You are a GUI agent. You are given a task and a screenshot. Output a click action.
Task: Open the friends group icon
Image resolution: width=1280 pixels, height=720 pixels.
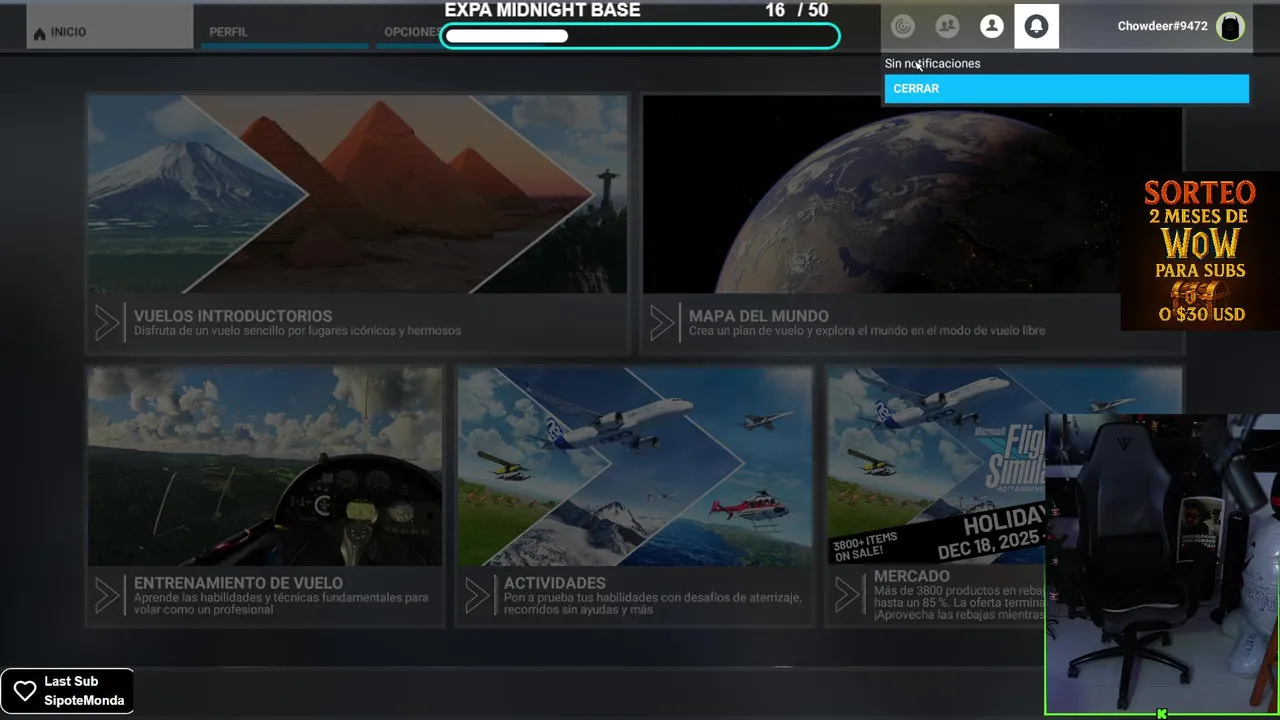click(947, 27)
